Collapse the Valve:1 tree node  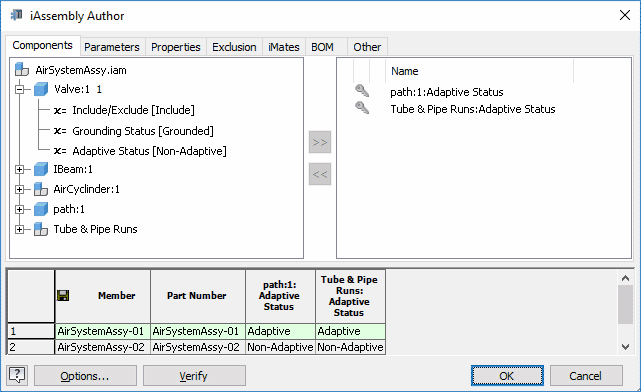tap(20, 89)
